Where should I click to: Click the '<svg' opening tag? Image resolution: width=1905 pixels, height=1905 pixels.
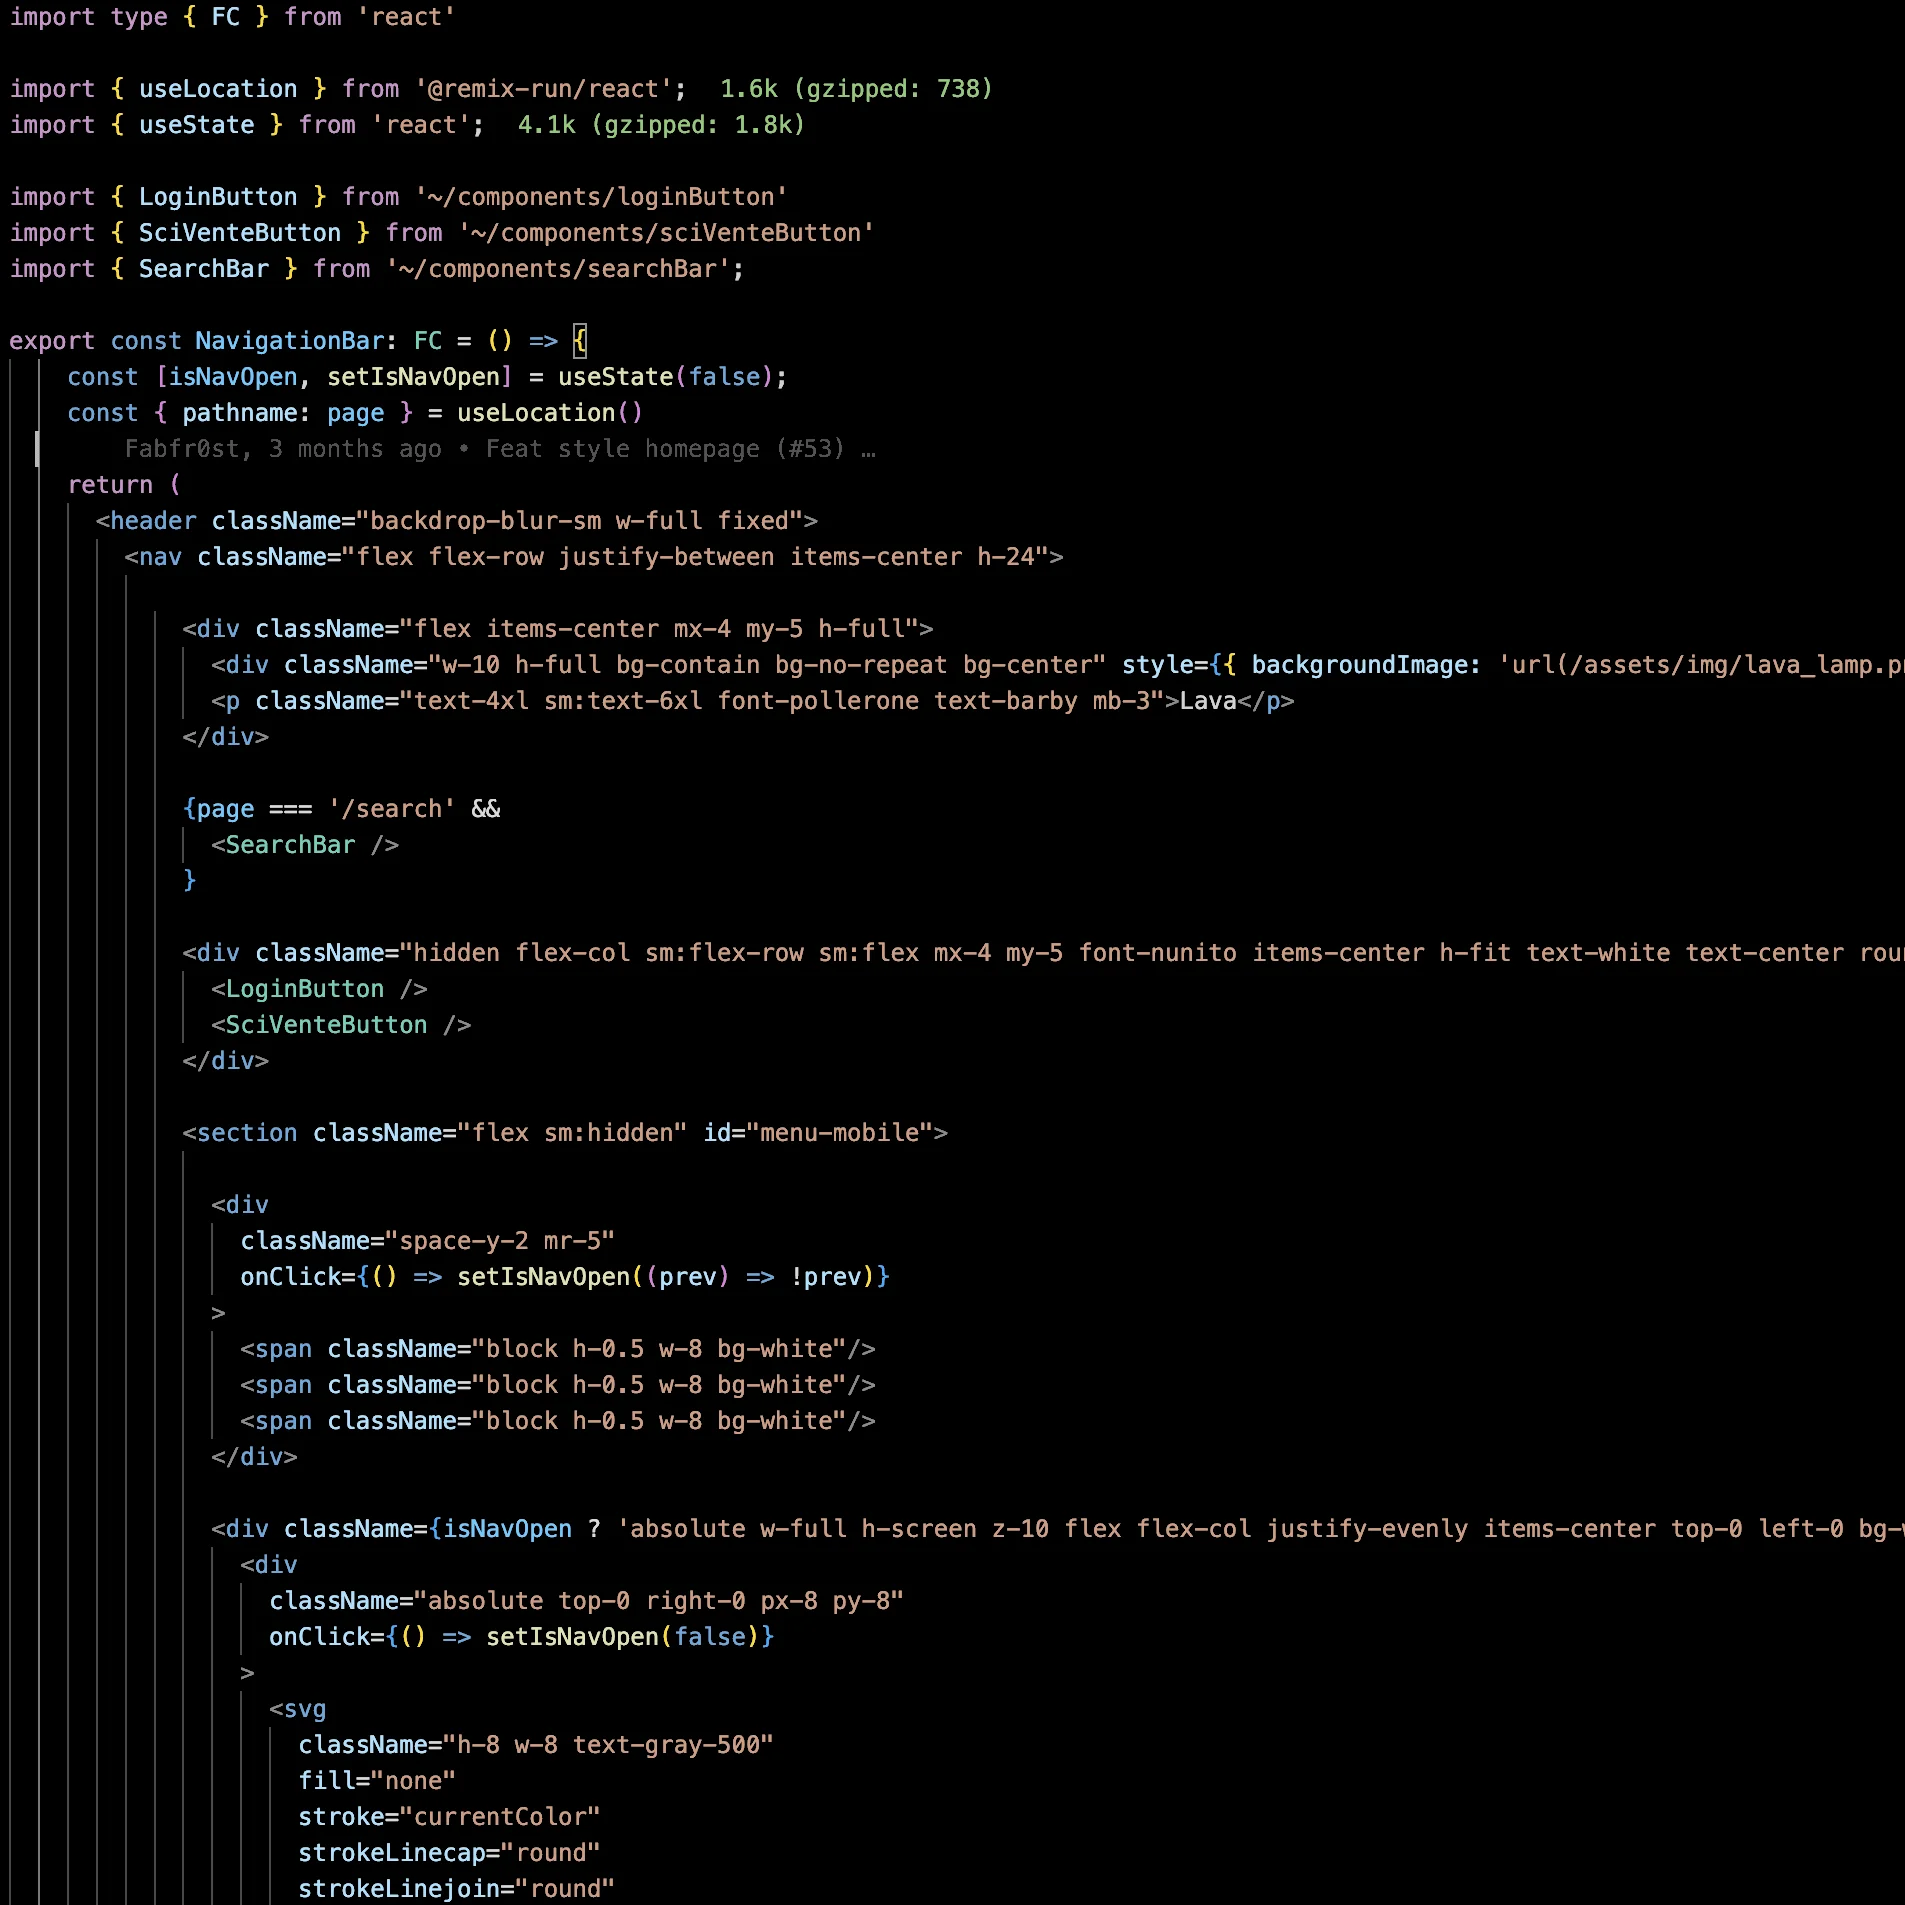(298, 1709)
